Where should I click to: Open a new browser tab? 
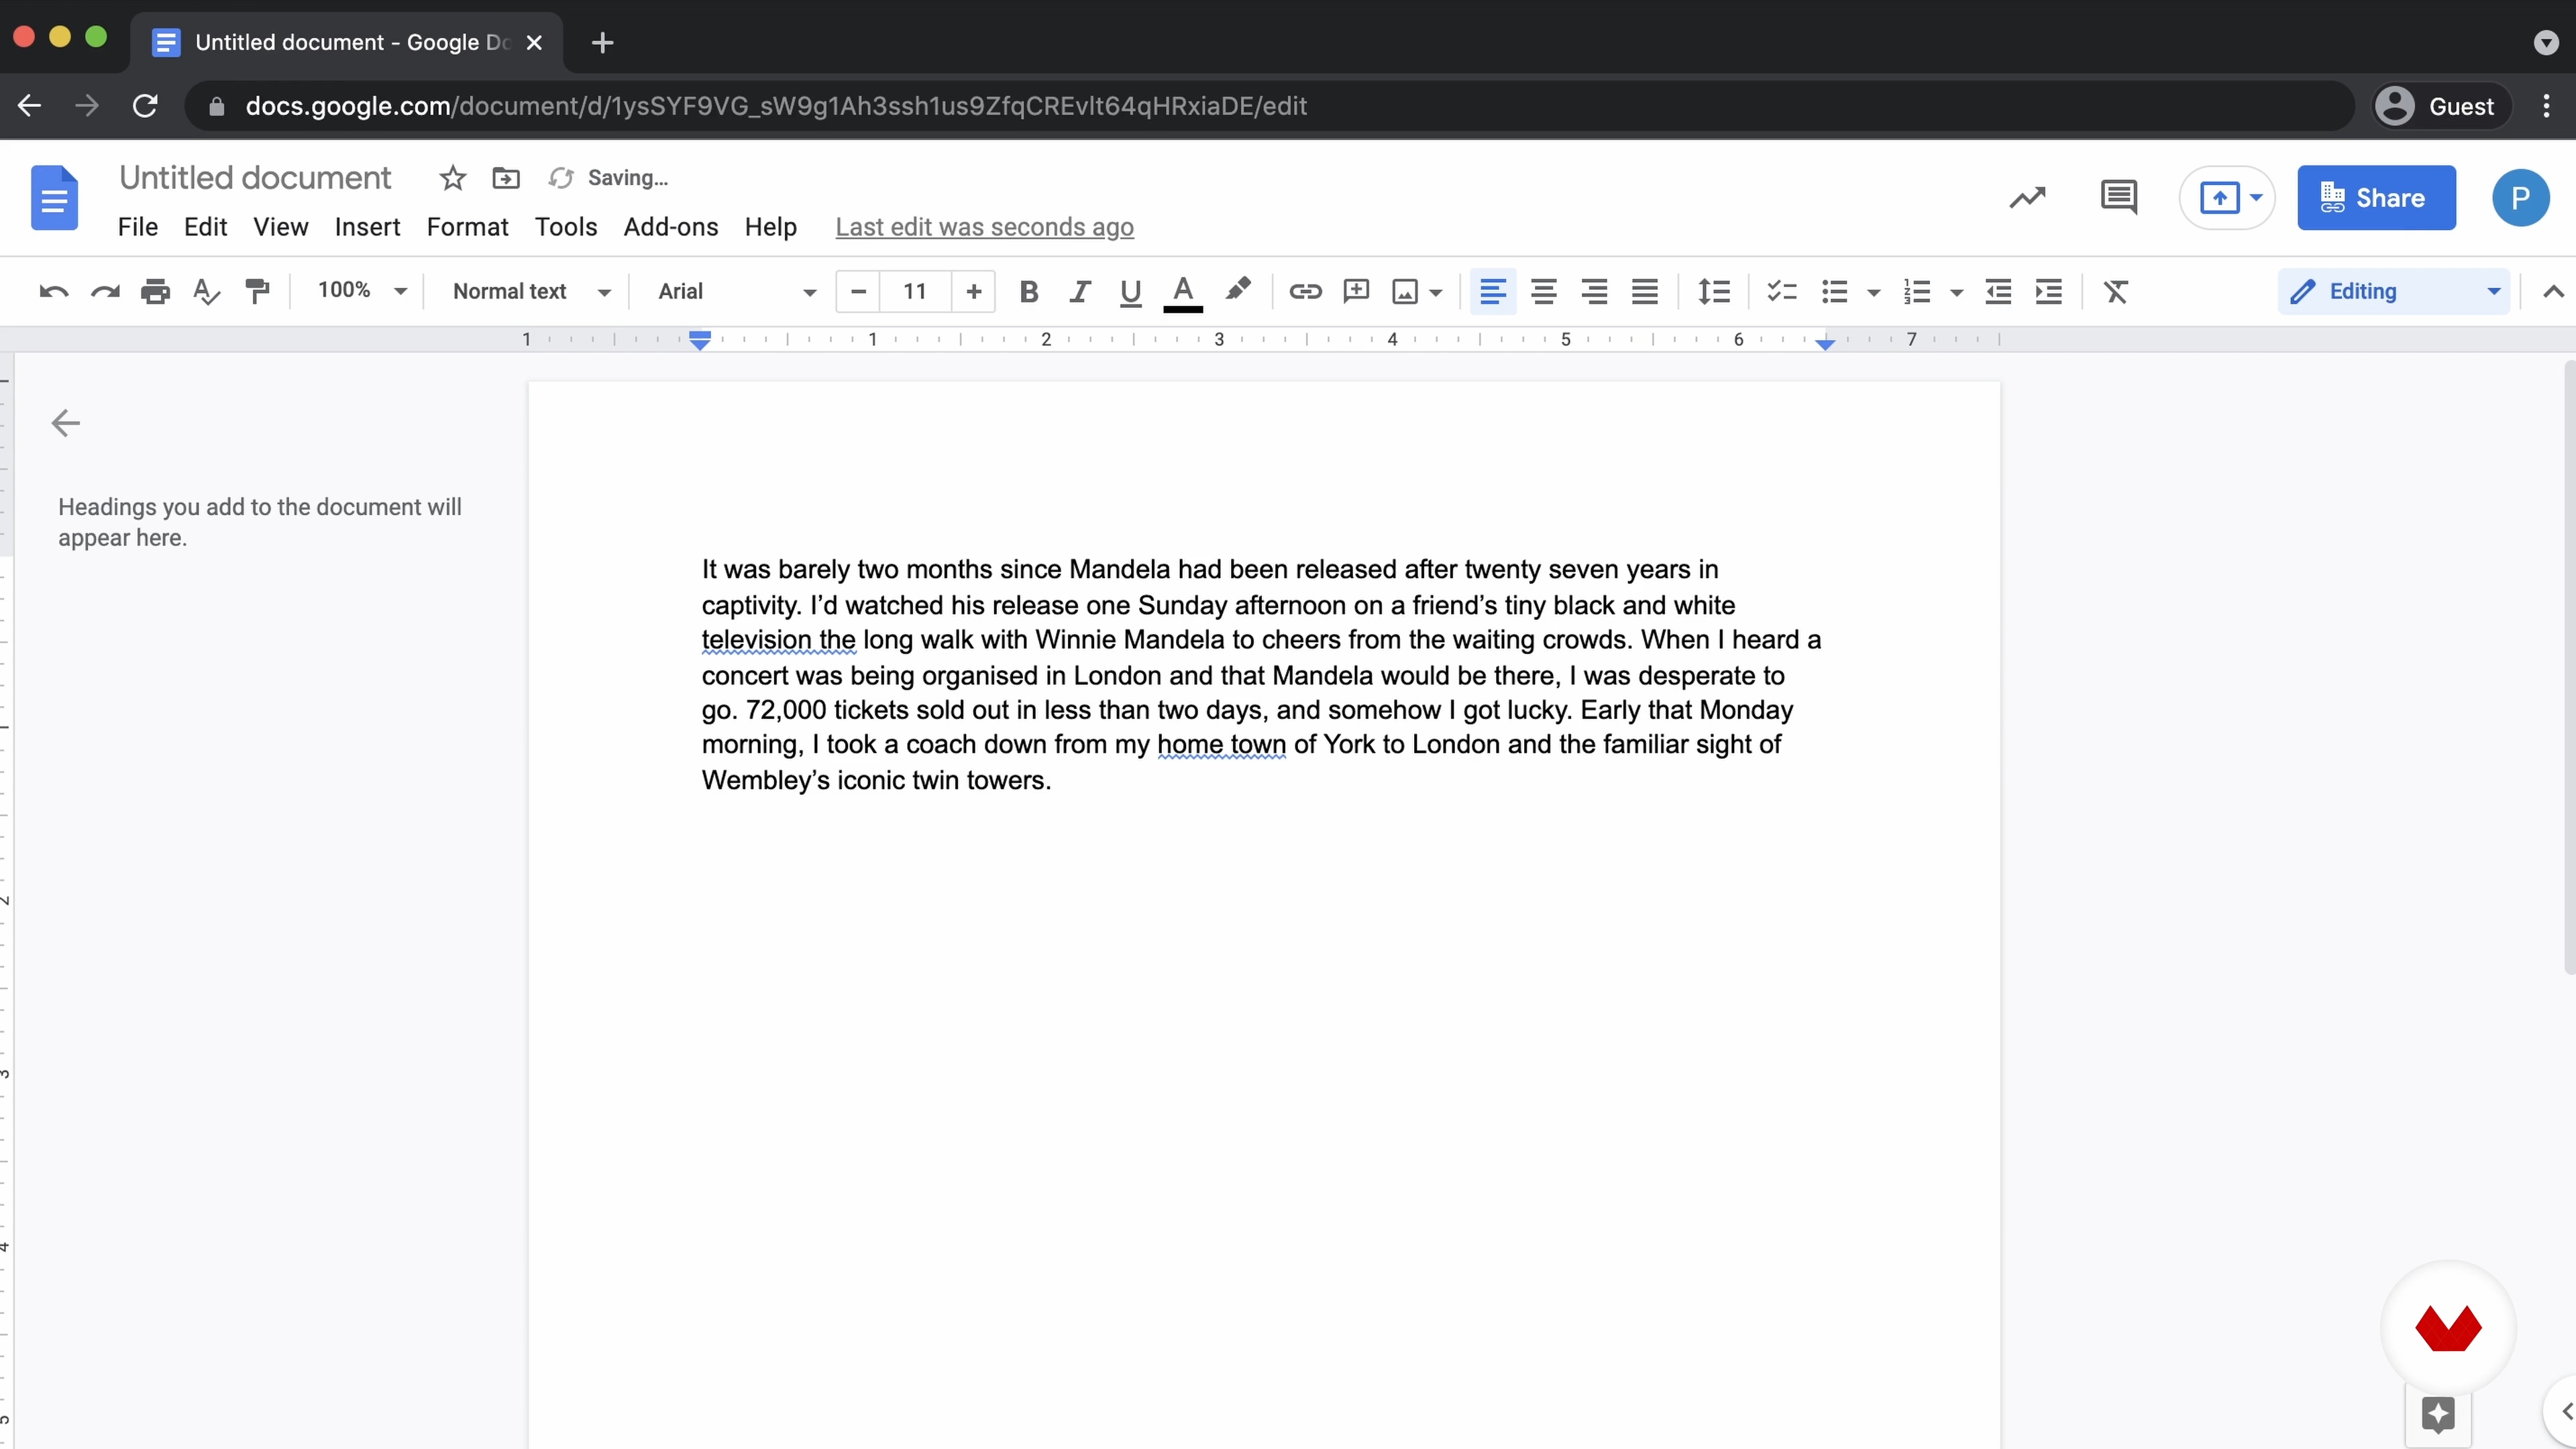602,42
